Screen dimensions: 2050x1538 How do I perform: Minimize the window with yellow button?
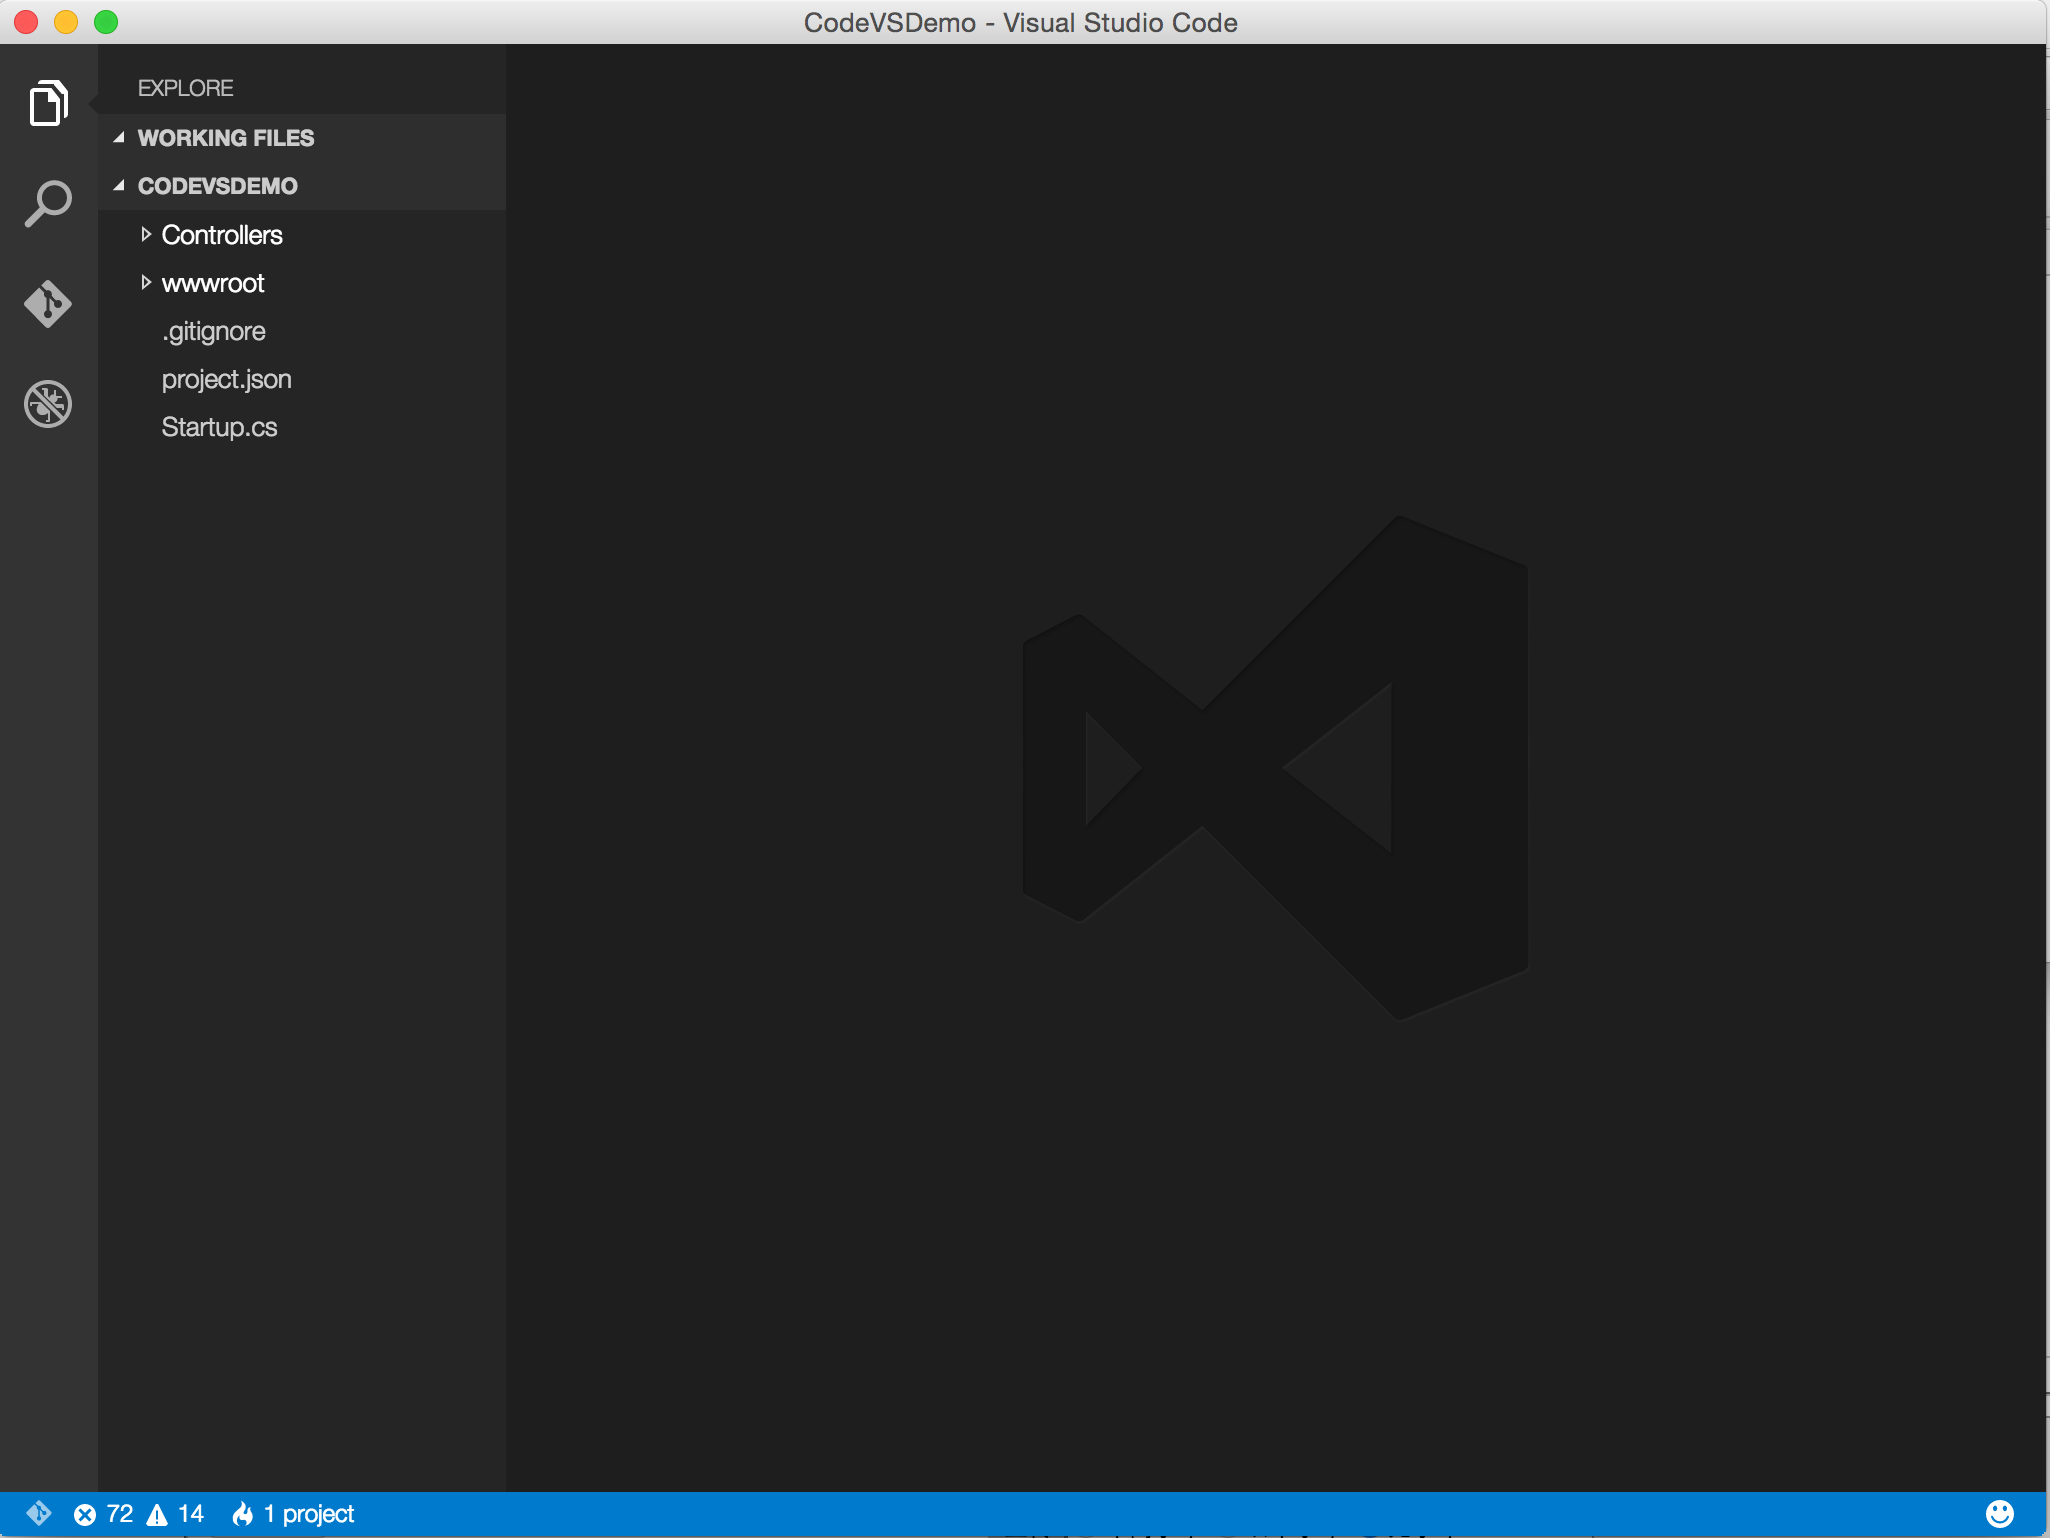[x=66, y=22]
